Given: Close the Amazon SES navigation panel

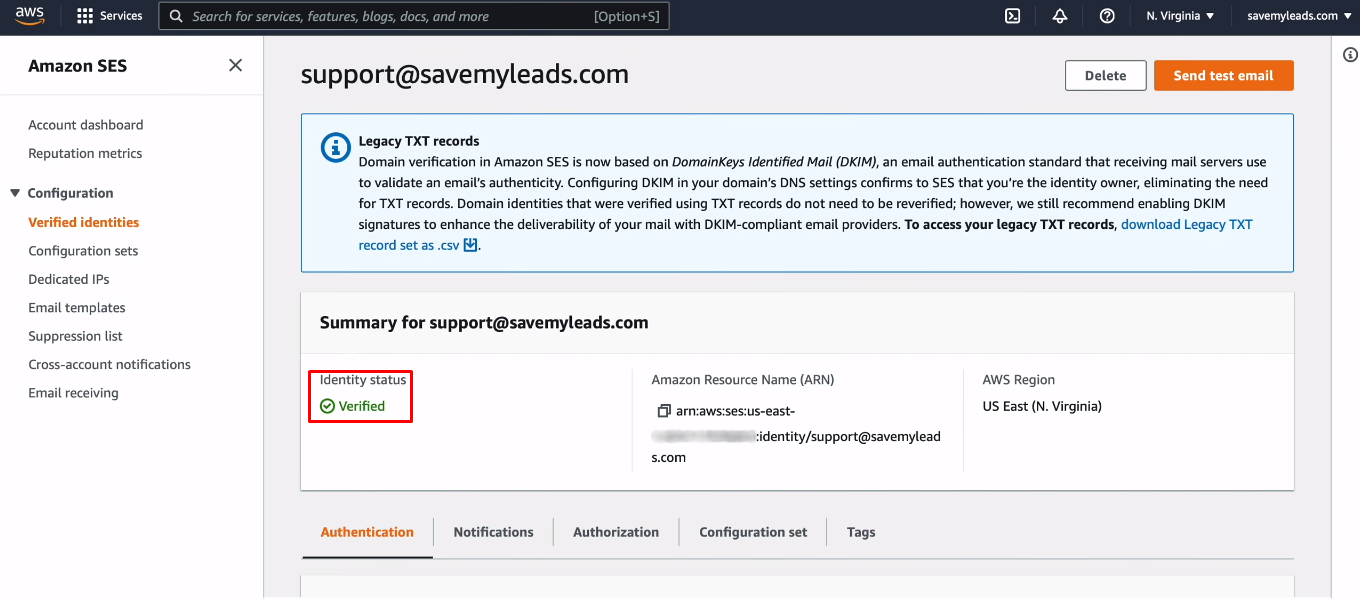Looking at the screenshot, I should tap(236, 65).
